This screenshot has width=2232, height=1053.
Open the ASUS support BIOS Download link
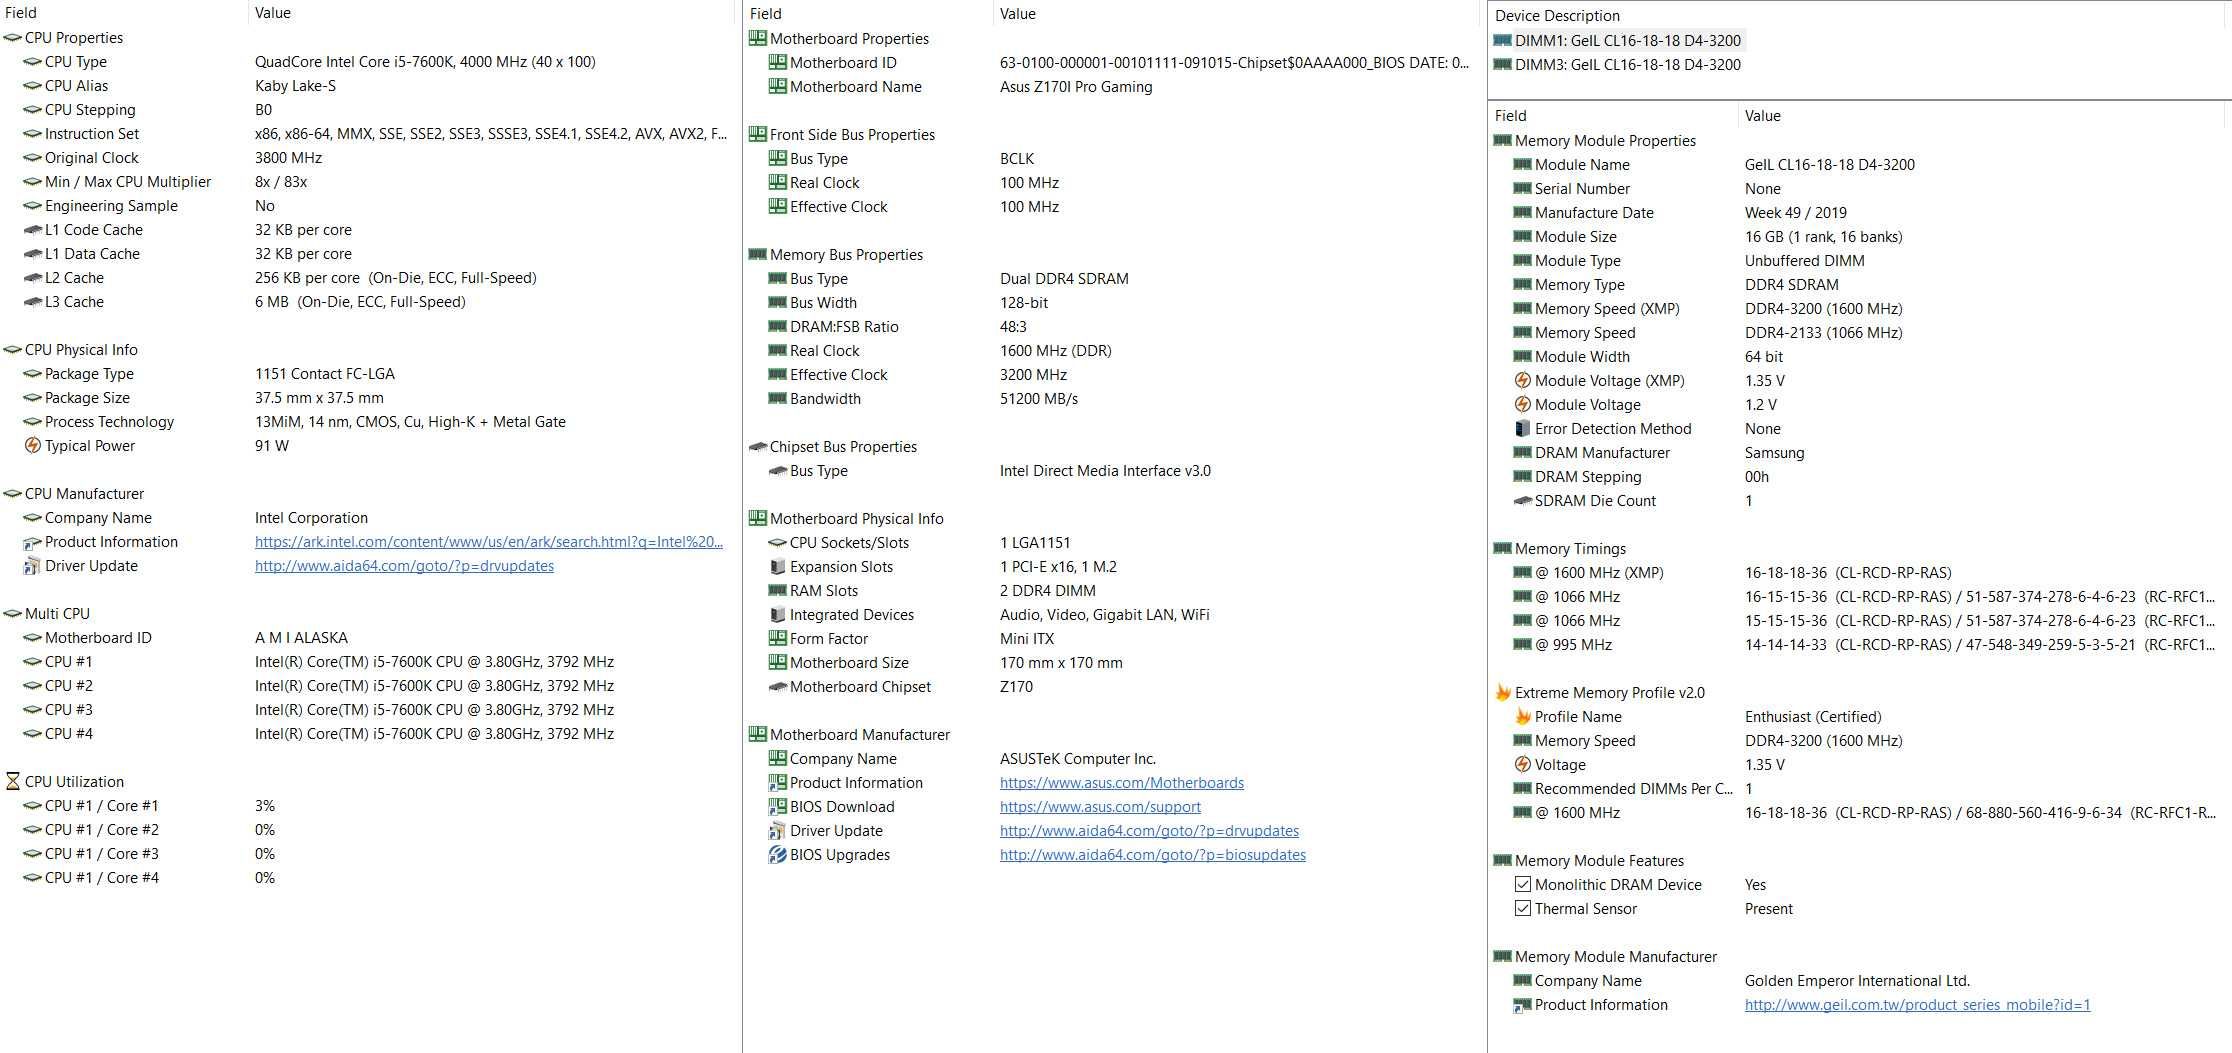pyautogui.click(x=1100, y=807)
